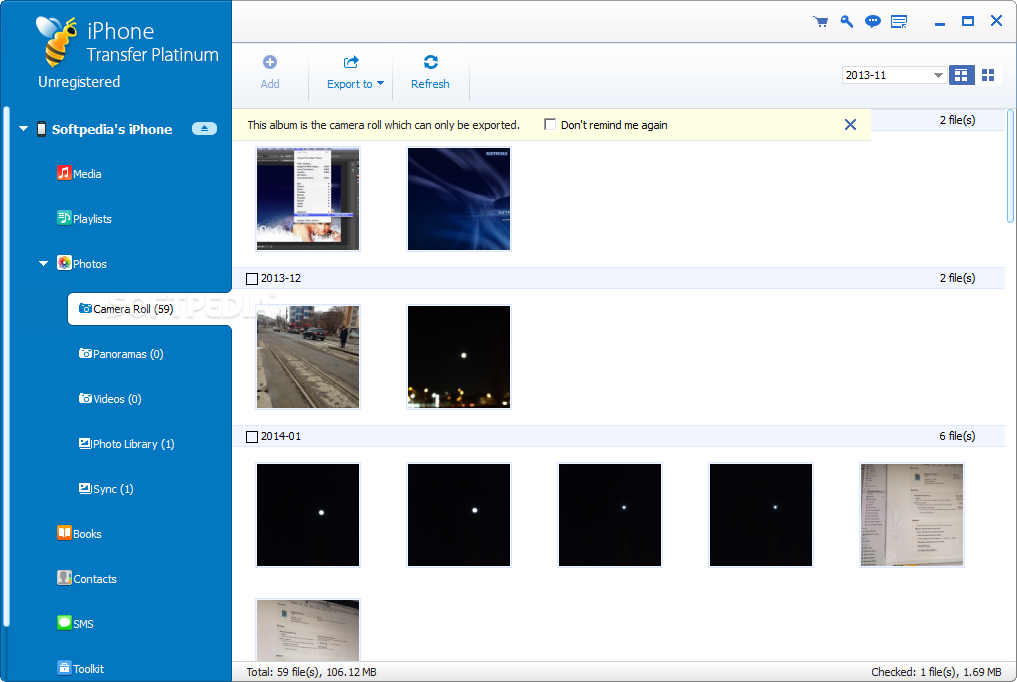Click the SMS message icon
The image size is (1017, 682).
[64, 623]
